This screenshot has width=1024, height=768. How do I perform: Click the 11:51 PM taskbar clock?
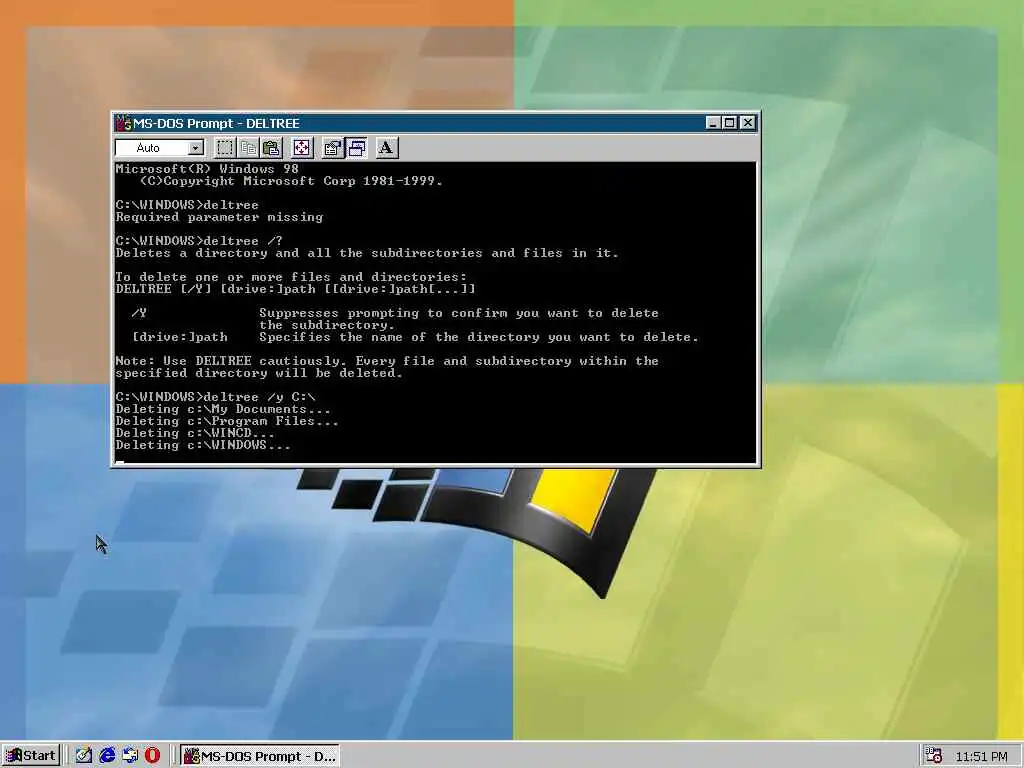981,756
